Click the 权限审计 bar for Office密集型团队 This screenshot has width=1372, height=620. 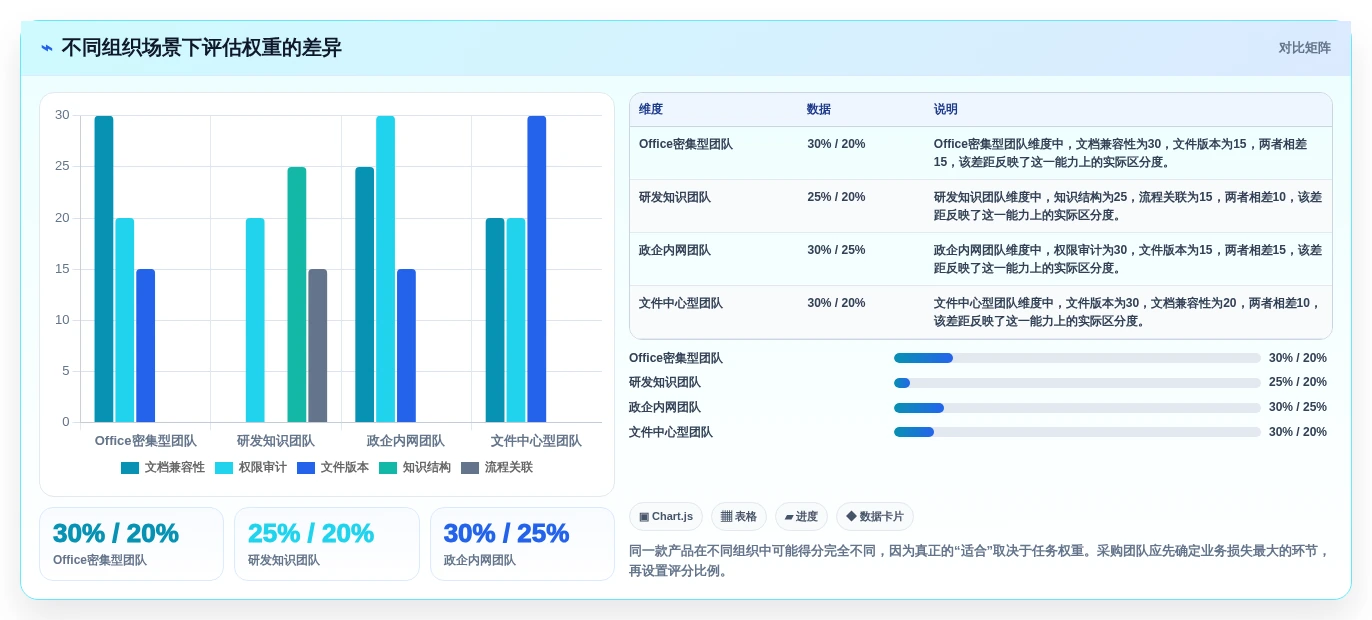pos(125,320)
